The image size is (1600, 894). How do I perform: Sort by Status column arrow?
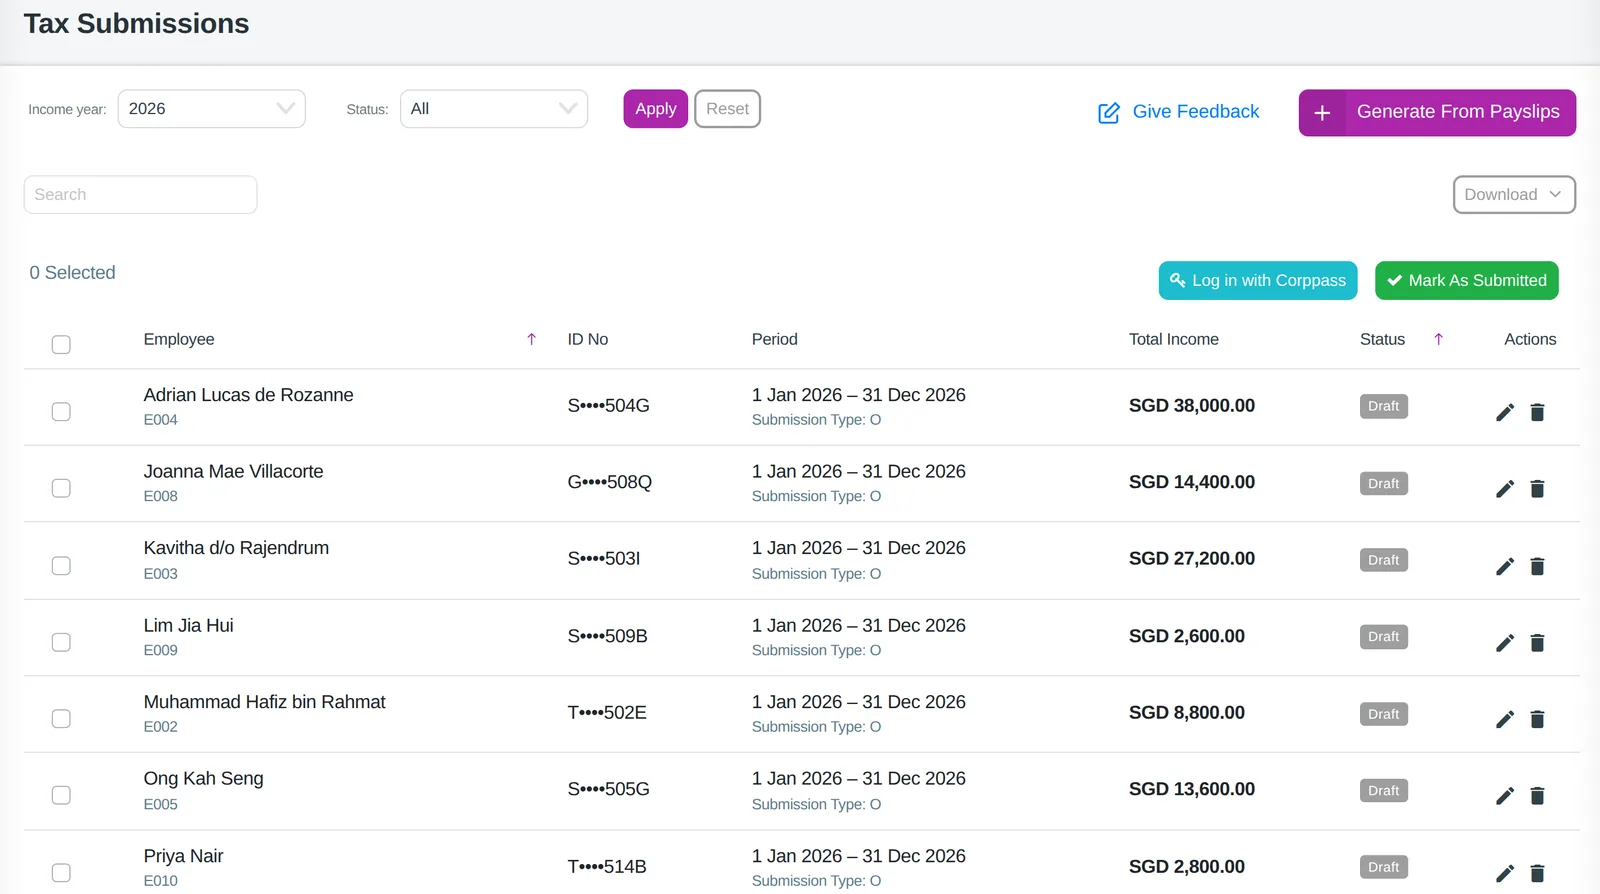(1438, 340)
